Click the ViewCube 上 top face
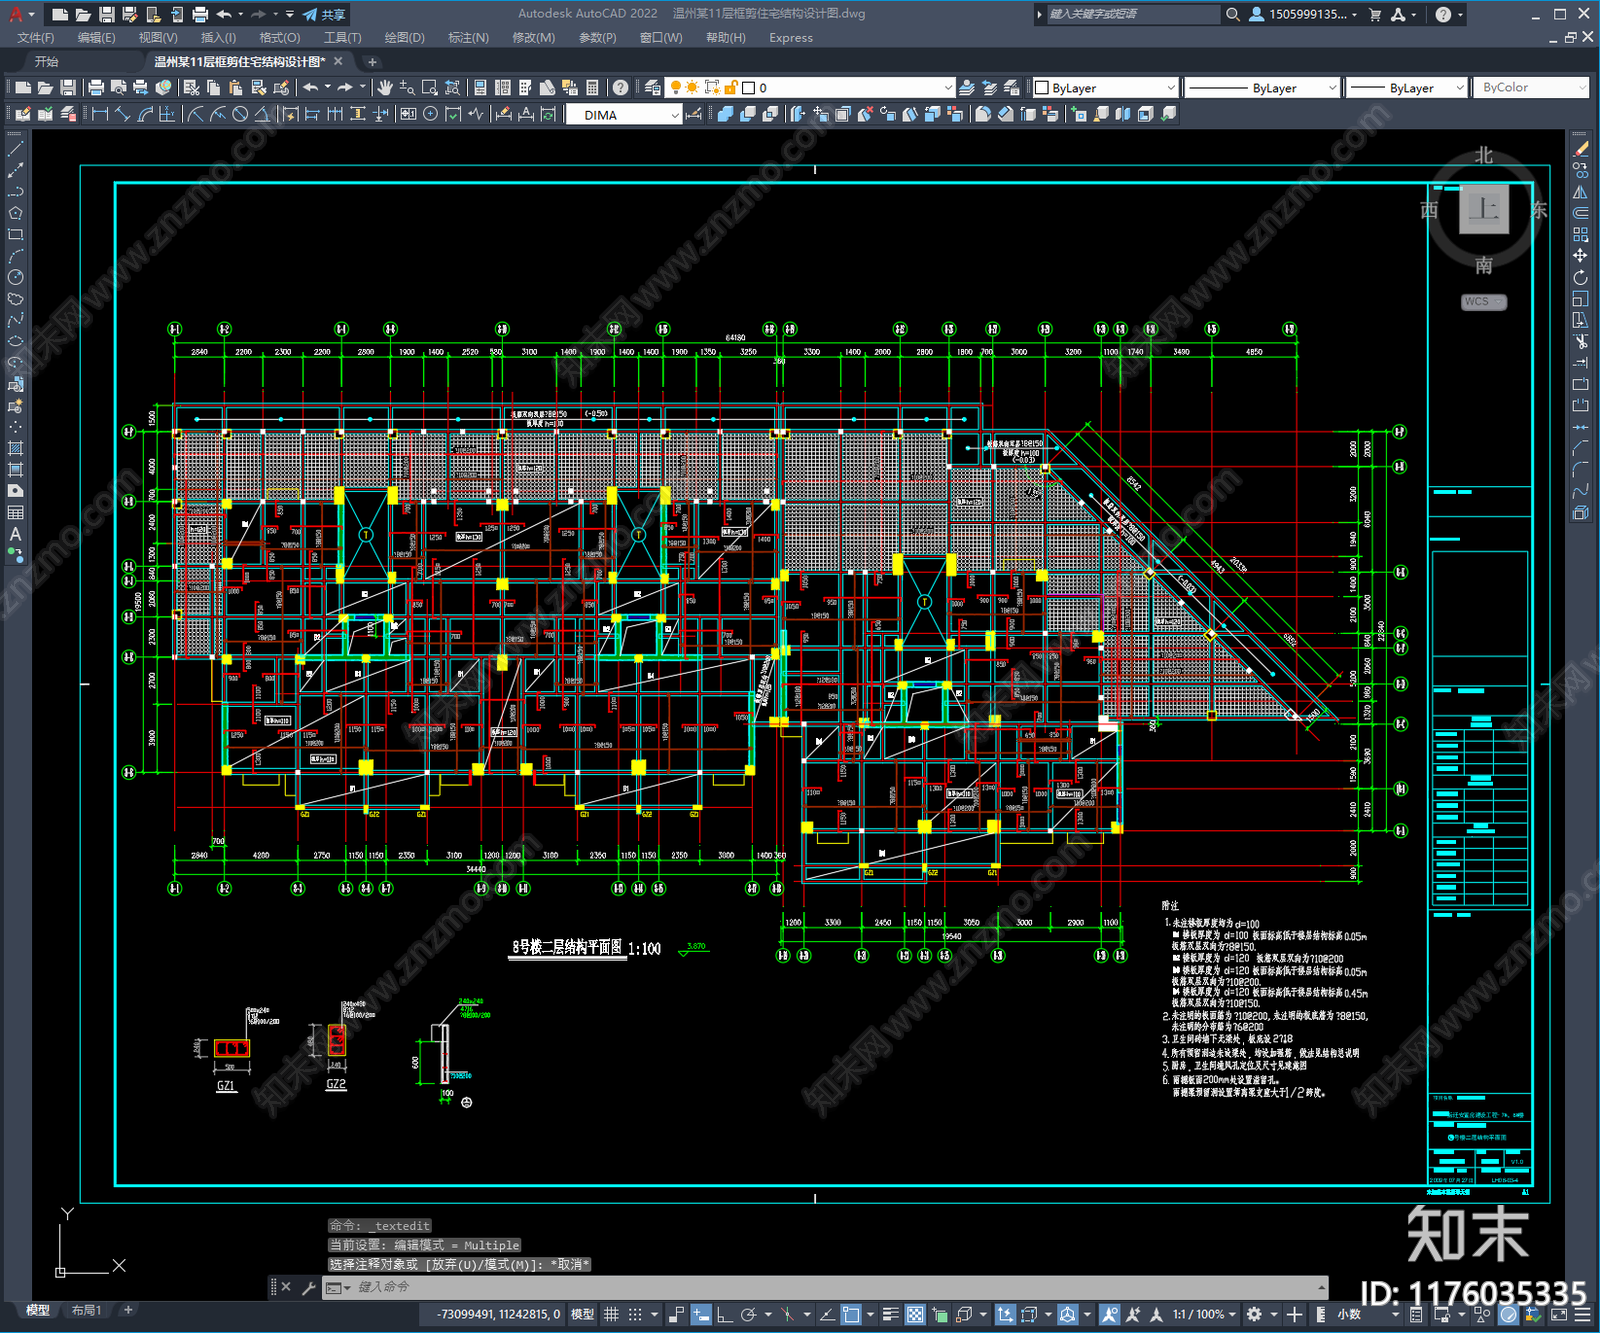1600x1333 pixels. pyautogui.click(x=1483, y=210)
